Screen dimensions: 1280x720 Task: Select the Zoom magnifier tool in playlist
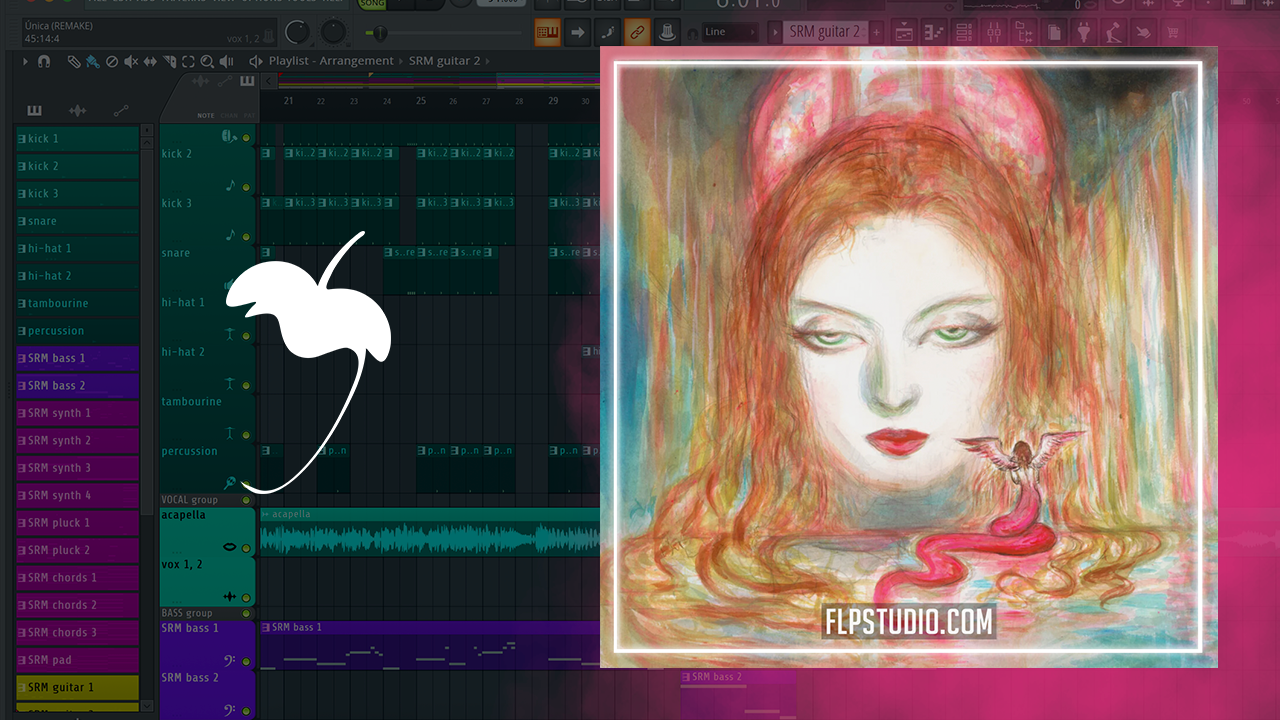click(206, 61)
